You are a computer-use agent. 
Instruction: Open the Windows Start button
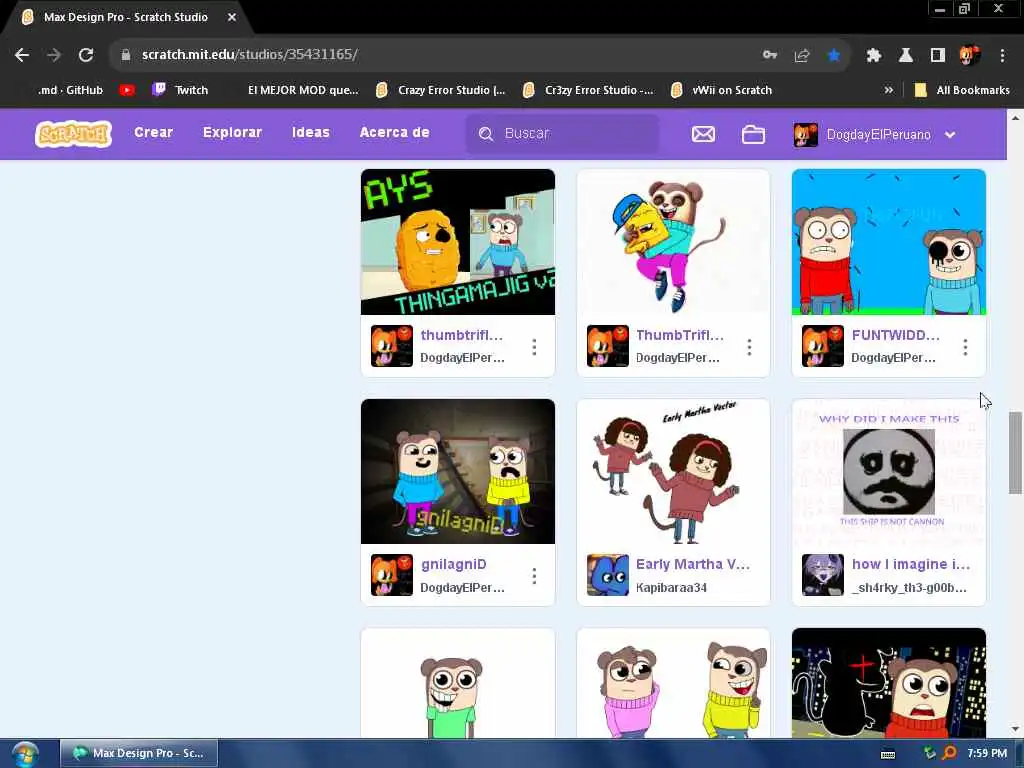coord(25,754)
